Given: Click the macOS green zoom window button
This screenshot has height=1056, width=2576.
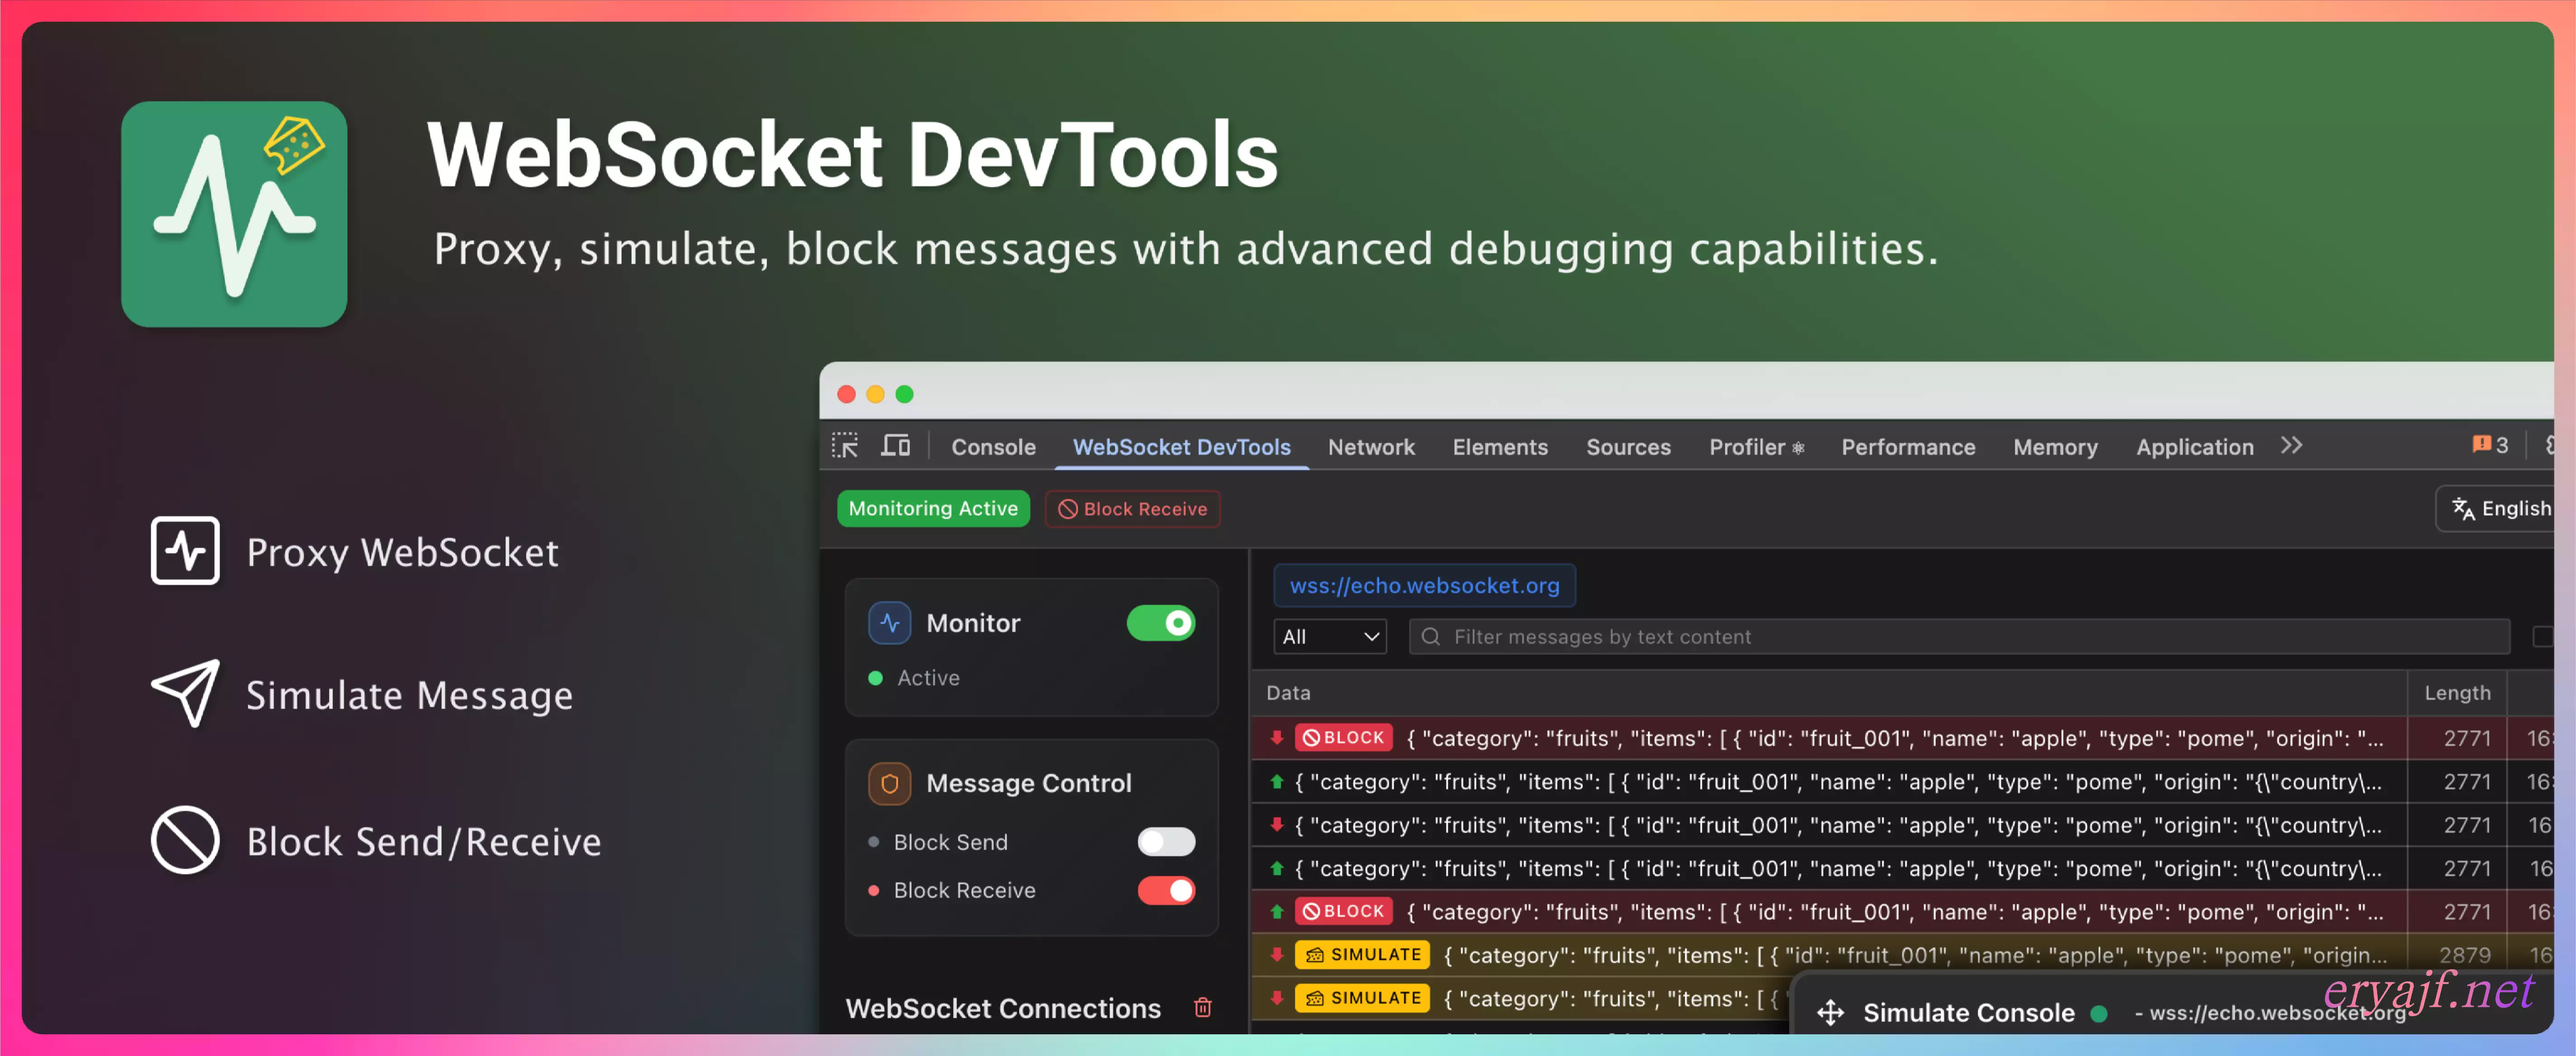Looking at the screenshot, I should click(x=904, y=394).
